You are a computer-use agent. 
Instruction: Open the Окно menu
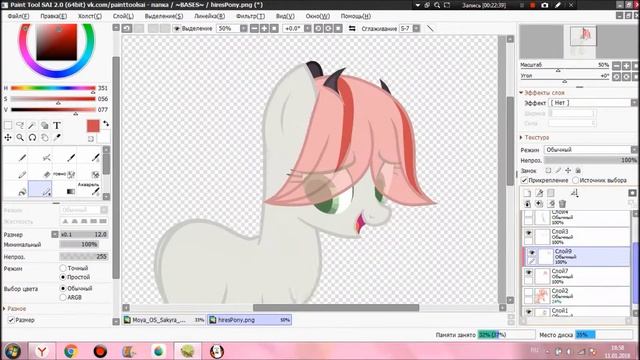(318, 16)
